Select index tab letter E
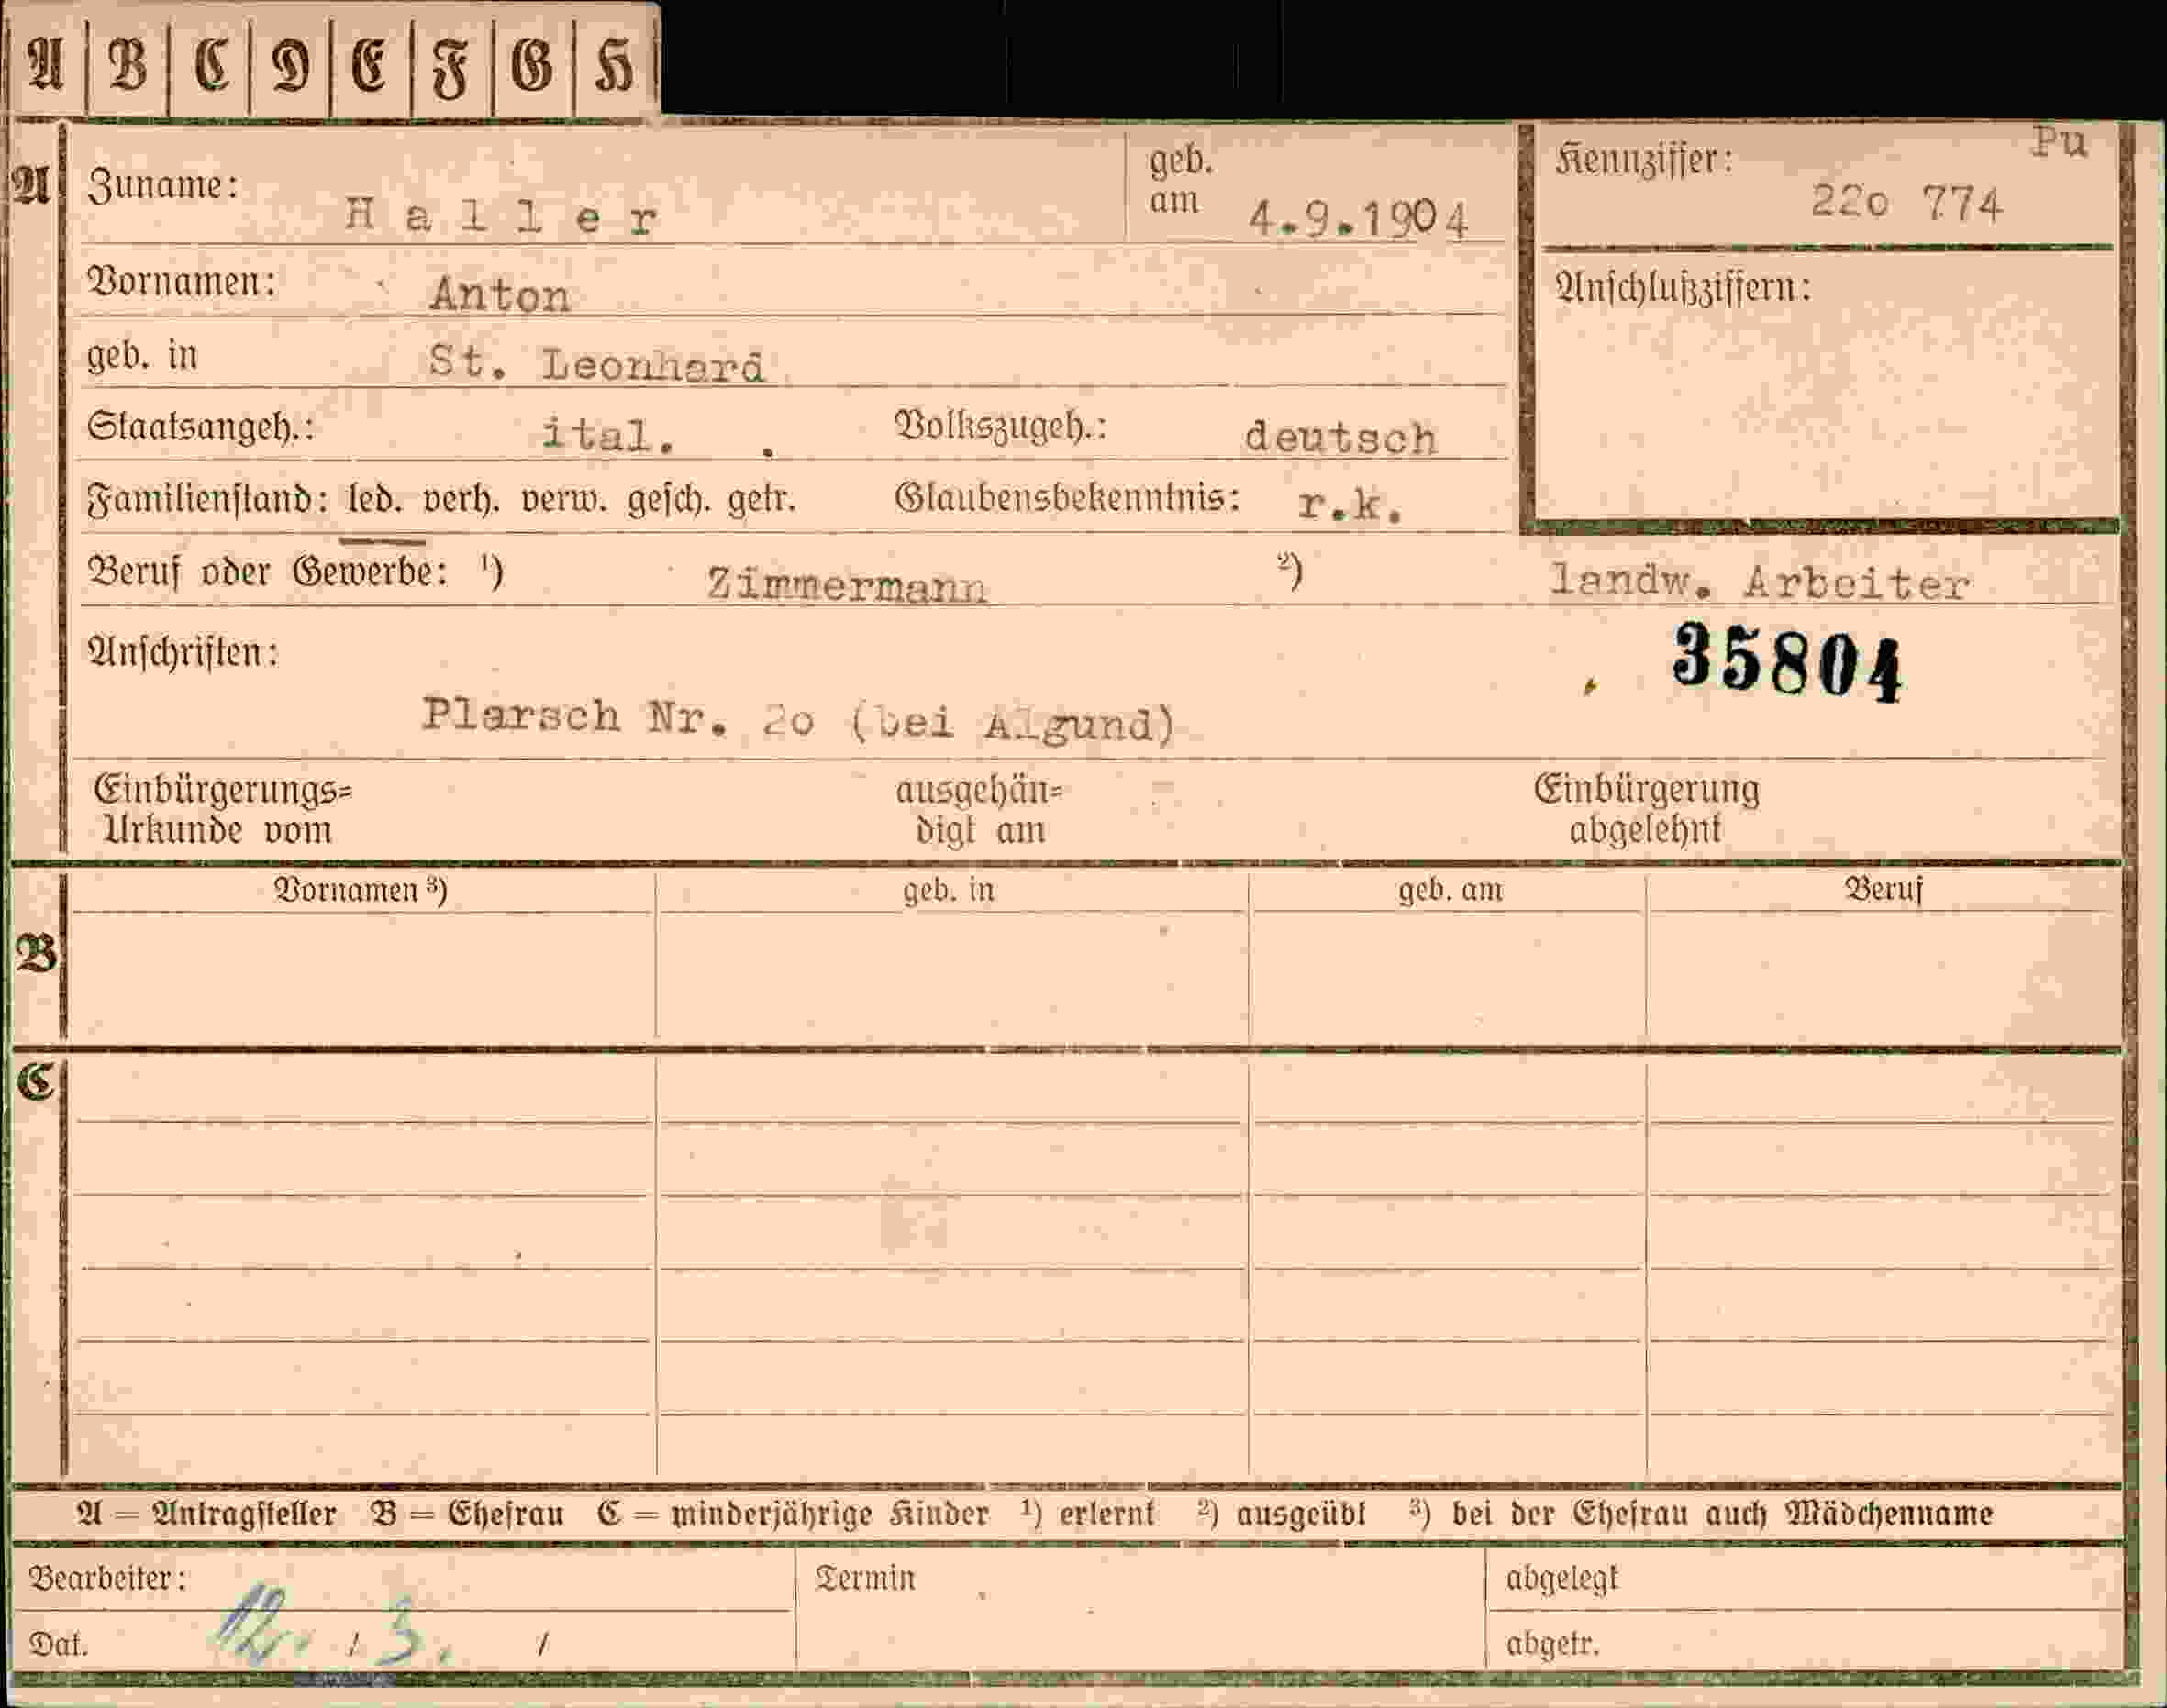Image resolution: width=2167 pixels, height=1708 pixels. pyautogui.click(x=371, y=65)
